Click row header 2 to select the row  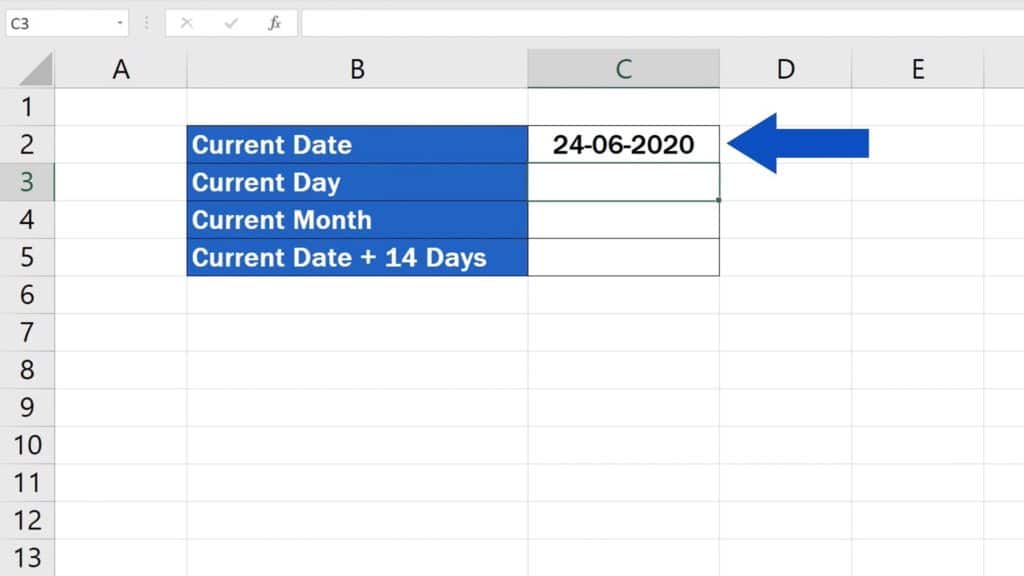(29, 144)
